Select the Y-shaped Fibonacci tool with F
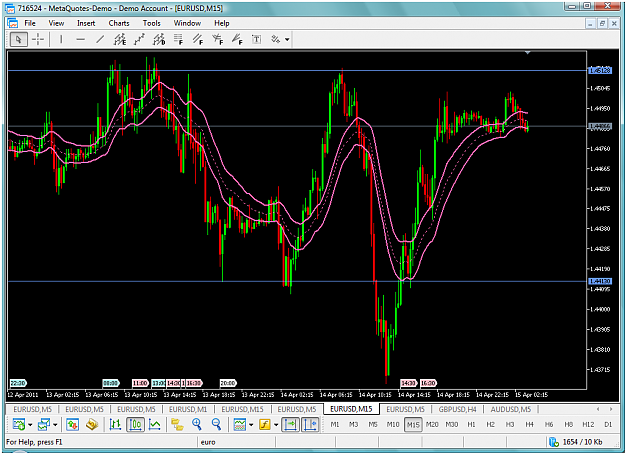This screenshot has height=453, width=625. pyautogui.click(x=217, y=39)
